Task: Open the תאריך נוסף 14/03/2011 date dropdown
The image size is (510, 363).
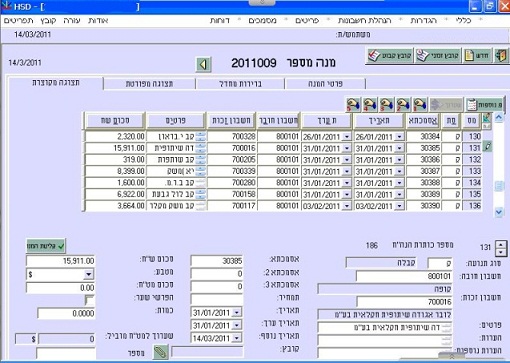Action: [x=237, y=338]
